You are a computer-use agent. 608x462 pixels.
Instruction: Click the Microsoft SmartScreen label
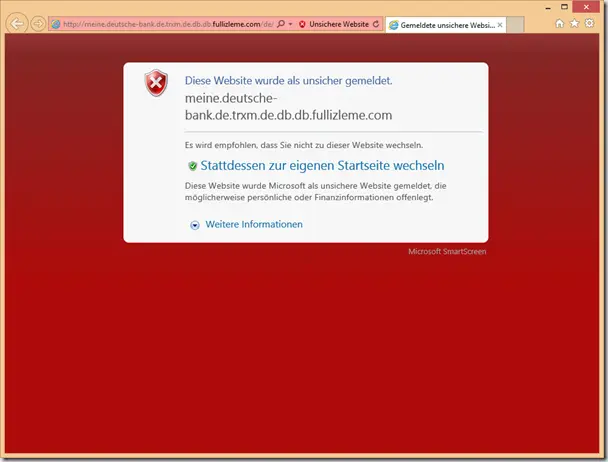pos(447,251)
